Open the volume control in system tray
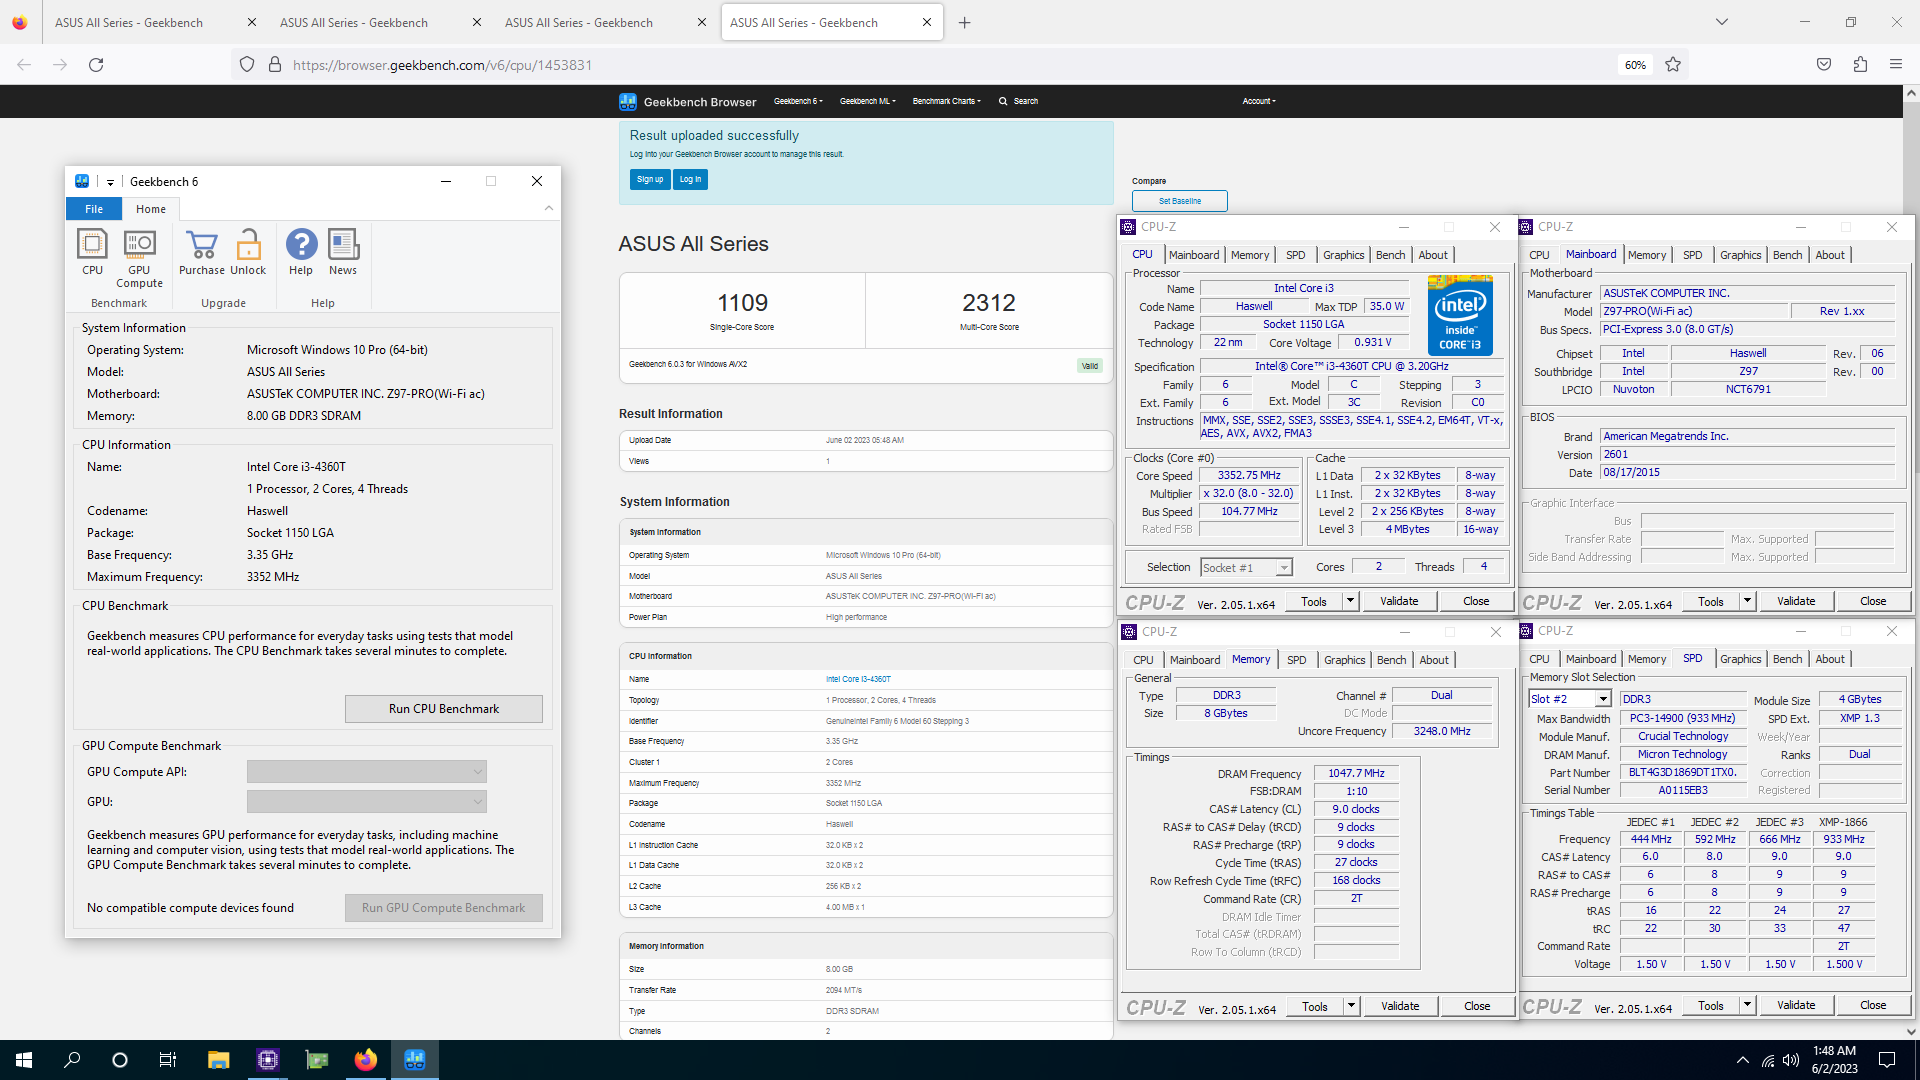Viewport: 1920px width, 1080px height. [x=1791, y=1060]
